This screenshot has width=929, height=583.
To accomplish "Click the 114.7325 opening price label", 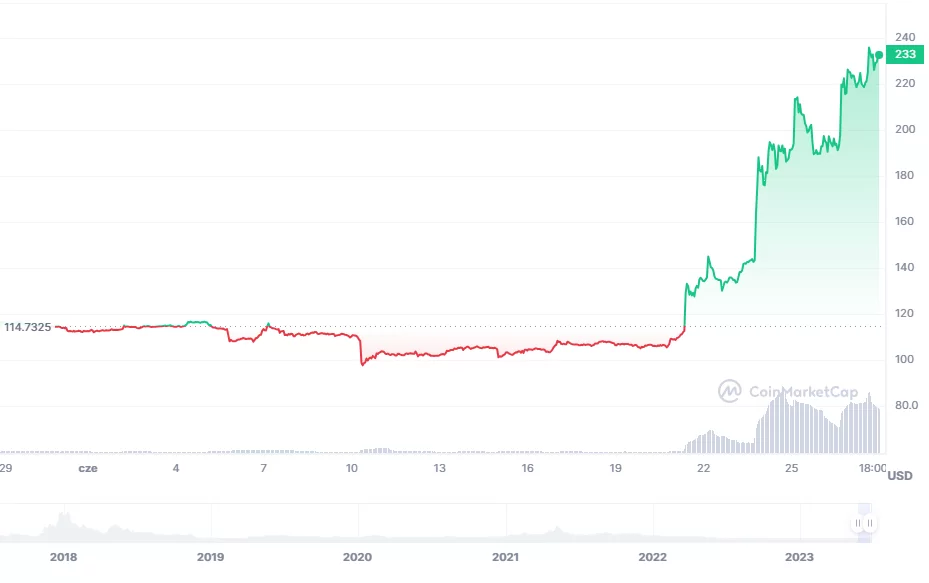I will [28, 327].
